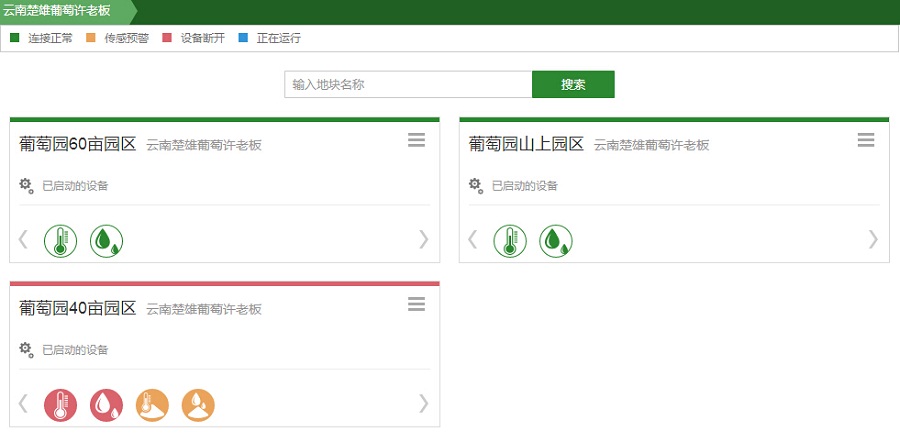Open hamburger menu of 葡萄园山上园区 card

point(866,141)
